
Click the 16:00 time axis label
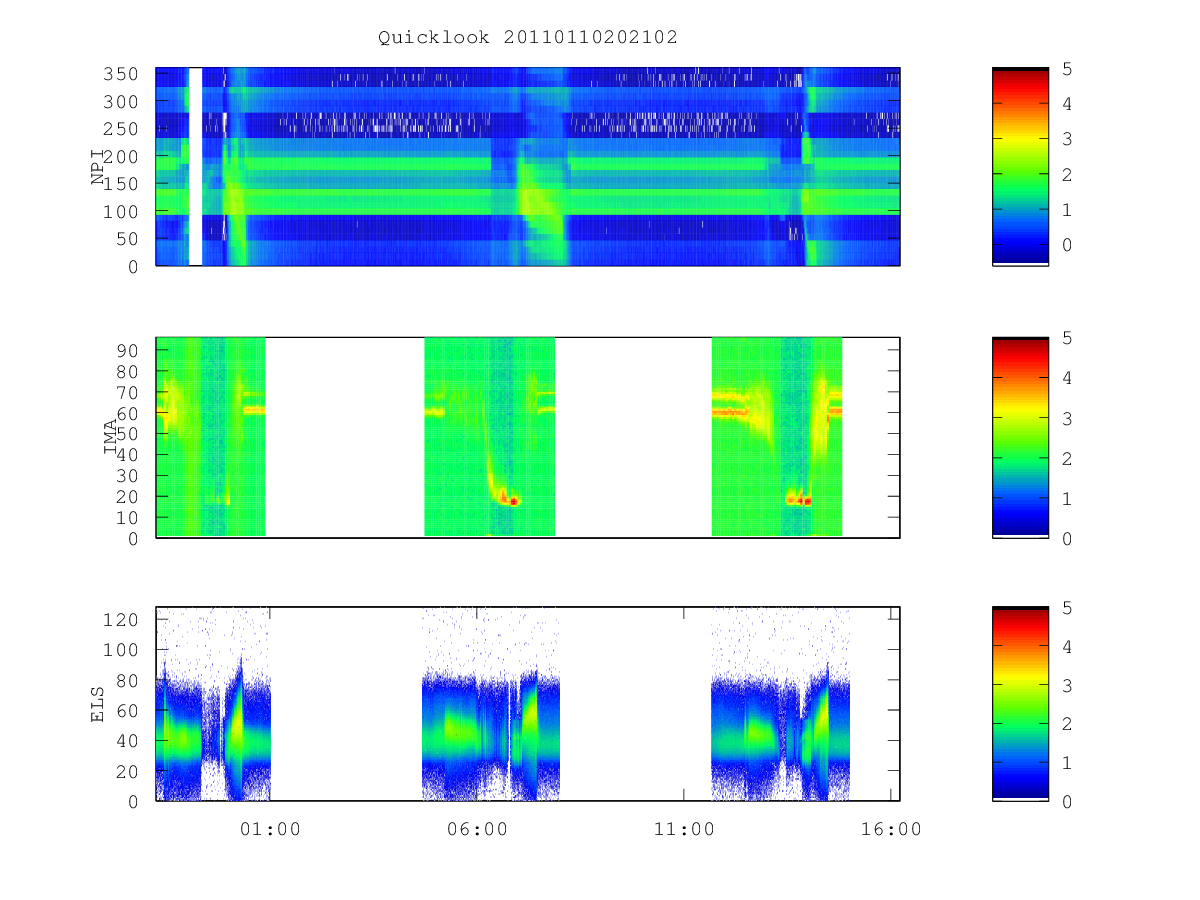tap(892, 829)
